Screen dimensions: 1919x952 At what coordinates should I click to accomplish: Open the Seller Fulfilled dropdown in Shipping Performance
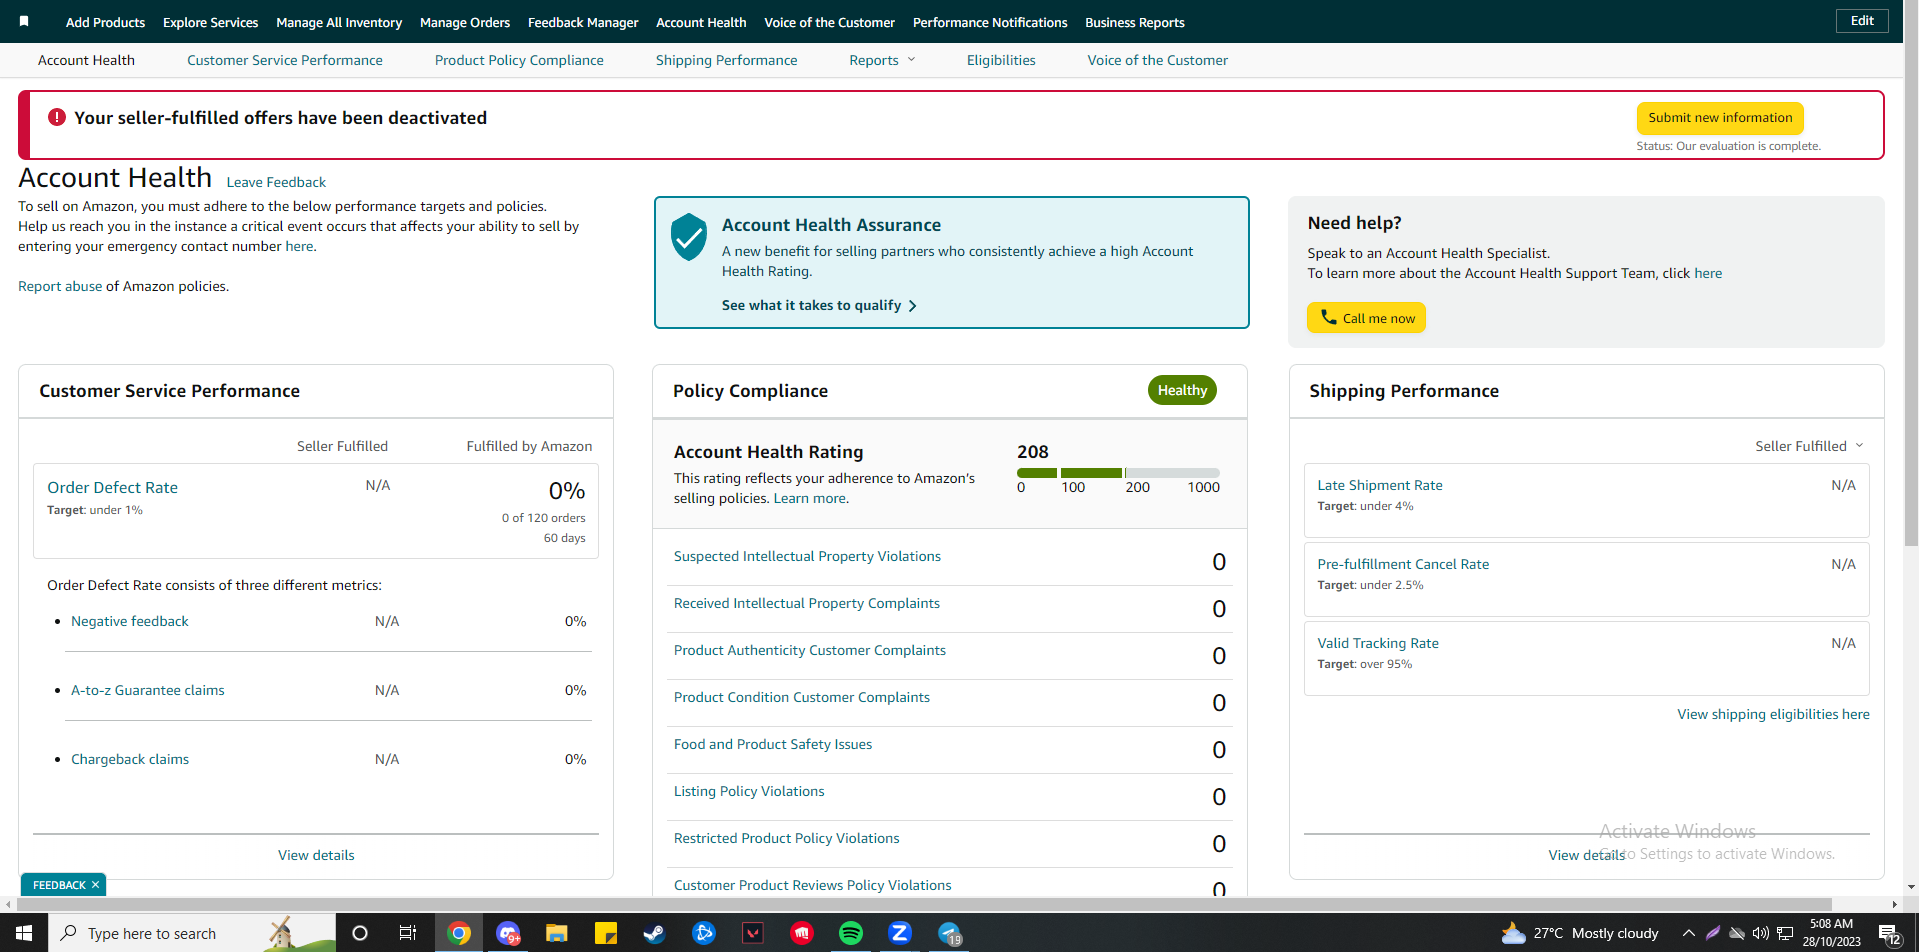tap(1809, 446)
